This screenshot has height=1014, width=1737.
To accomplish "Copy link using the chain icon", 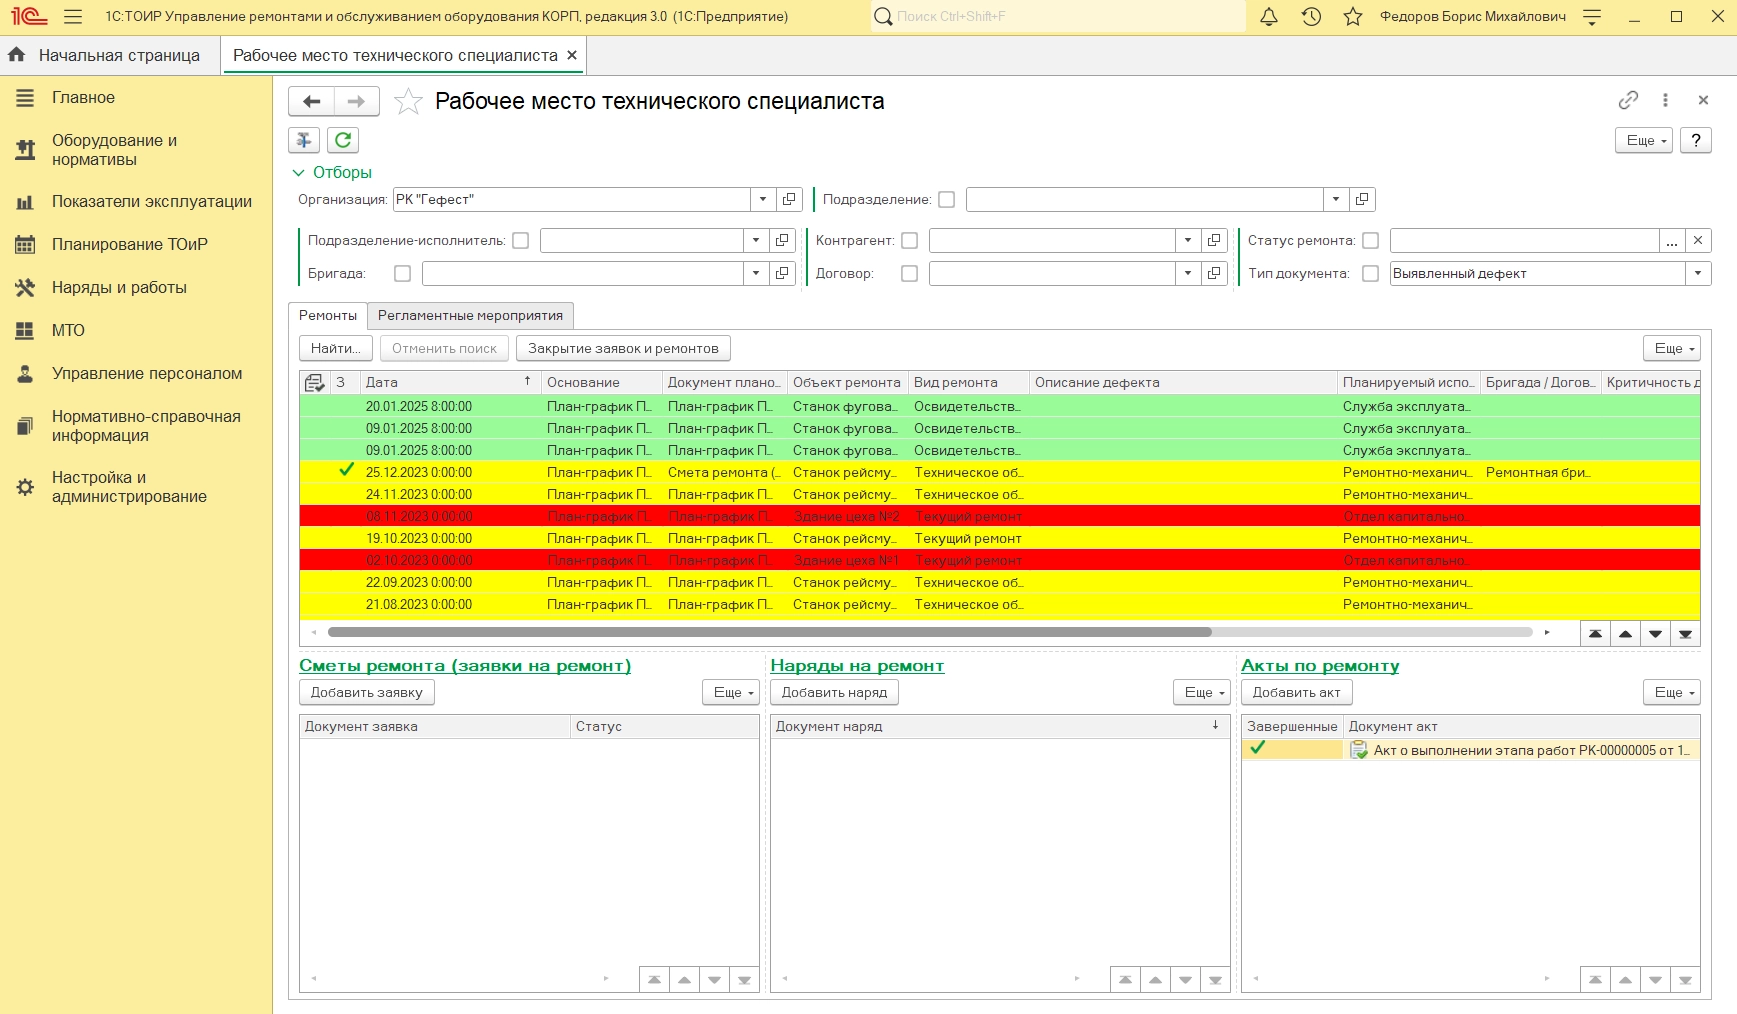I will coord(1628,100).
